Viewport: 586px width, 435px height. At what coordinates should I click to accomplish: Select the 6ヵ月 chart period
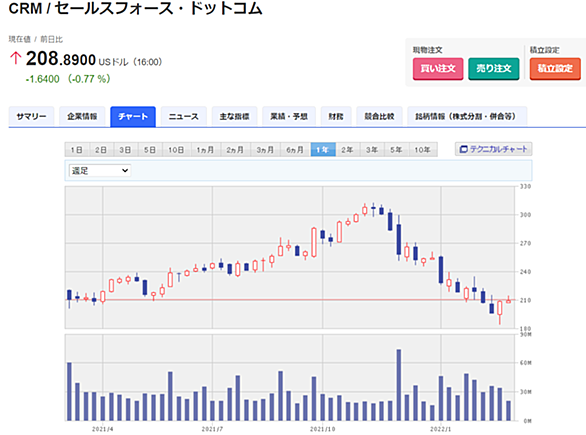(295, 150)
